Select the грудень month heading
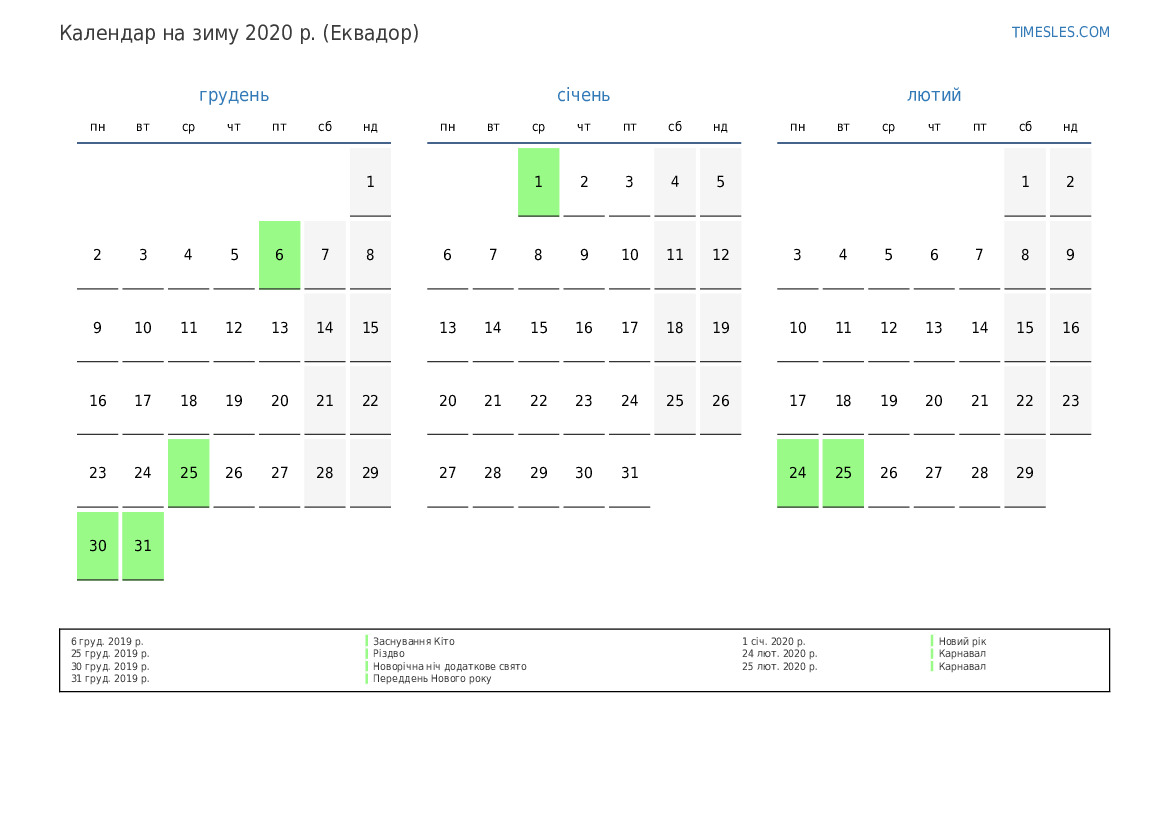The width and height of the screenshot is (1169, 827). 234,95
